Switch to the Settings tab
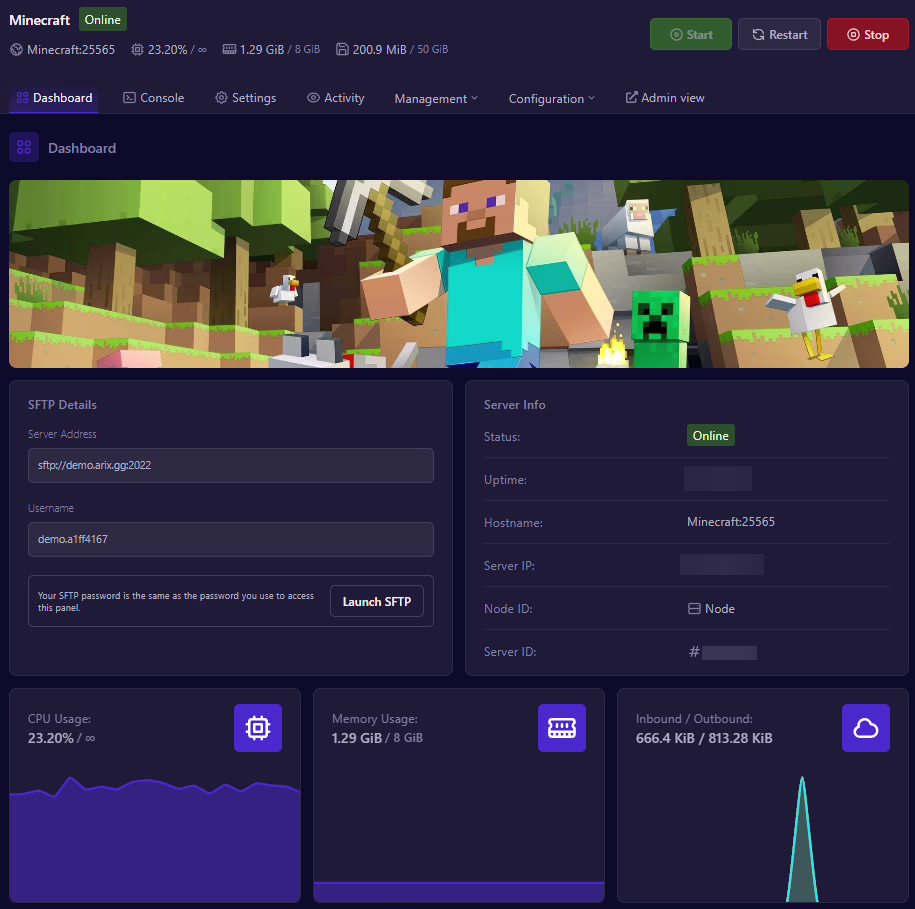This screenshot has height=909, width=915. click(245, 98)
